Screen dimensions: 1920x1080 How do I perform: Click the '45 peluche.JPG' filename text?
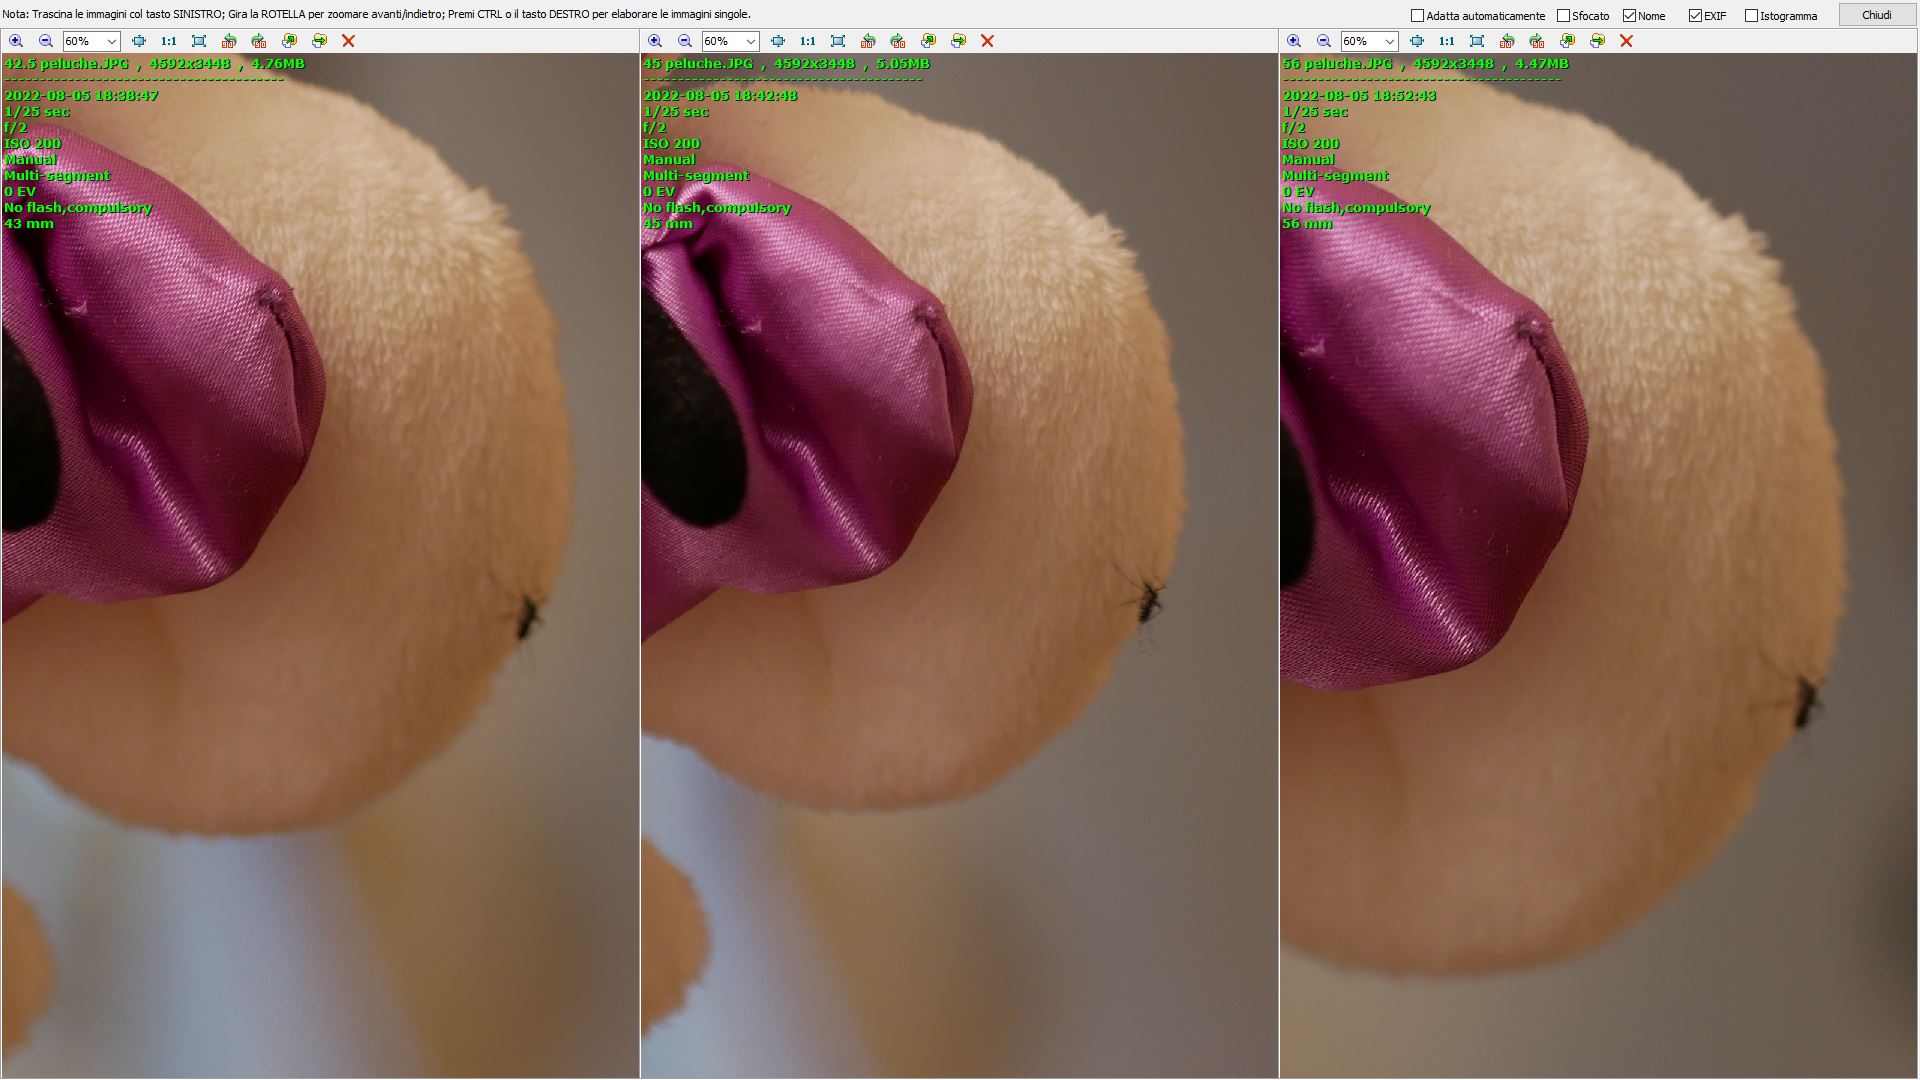pyautogui.click(x=698, y=64)
